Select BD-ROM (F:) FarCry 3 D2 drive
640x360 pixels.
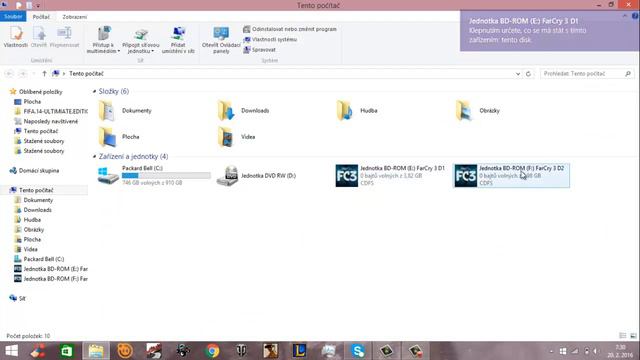pyautogui.click(x=511, y=176)
